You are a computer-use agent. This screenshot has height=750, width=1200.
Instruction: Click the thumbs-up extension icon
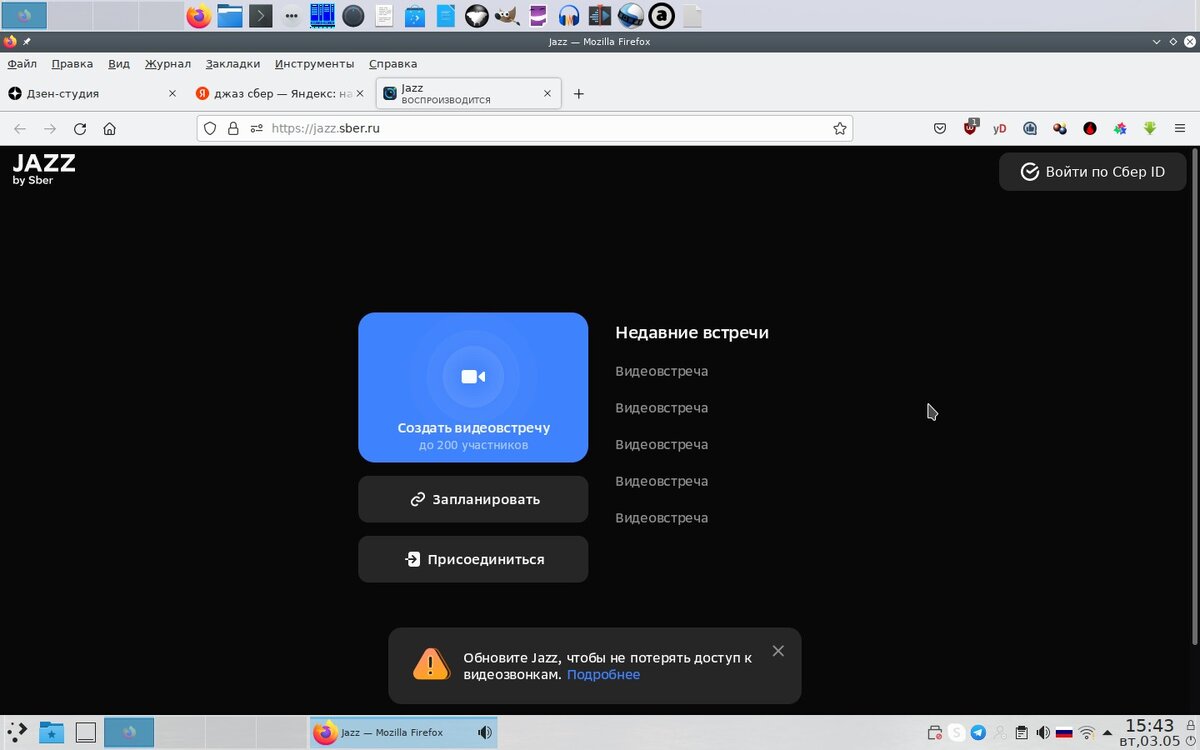(1030, 128)
